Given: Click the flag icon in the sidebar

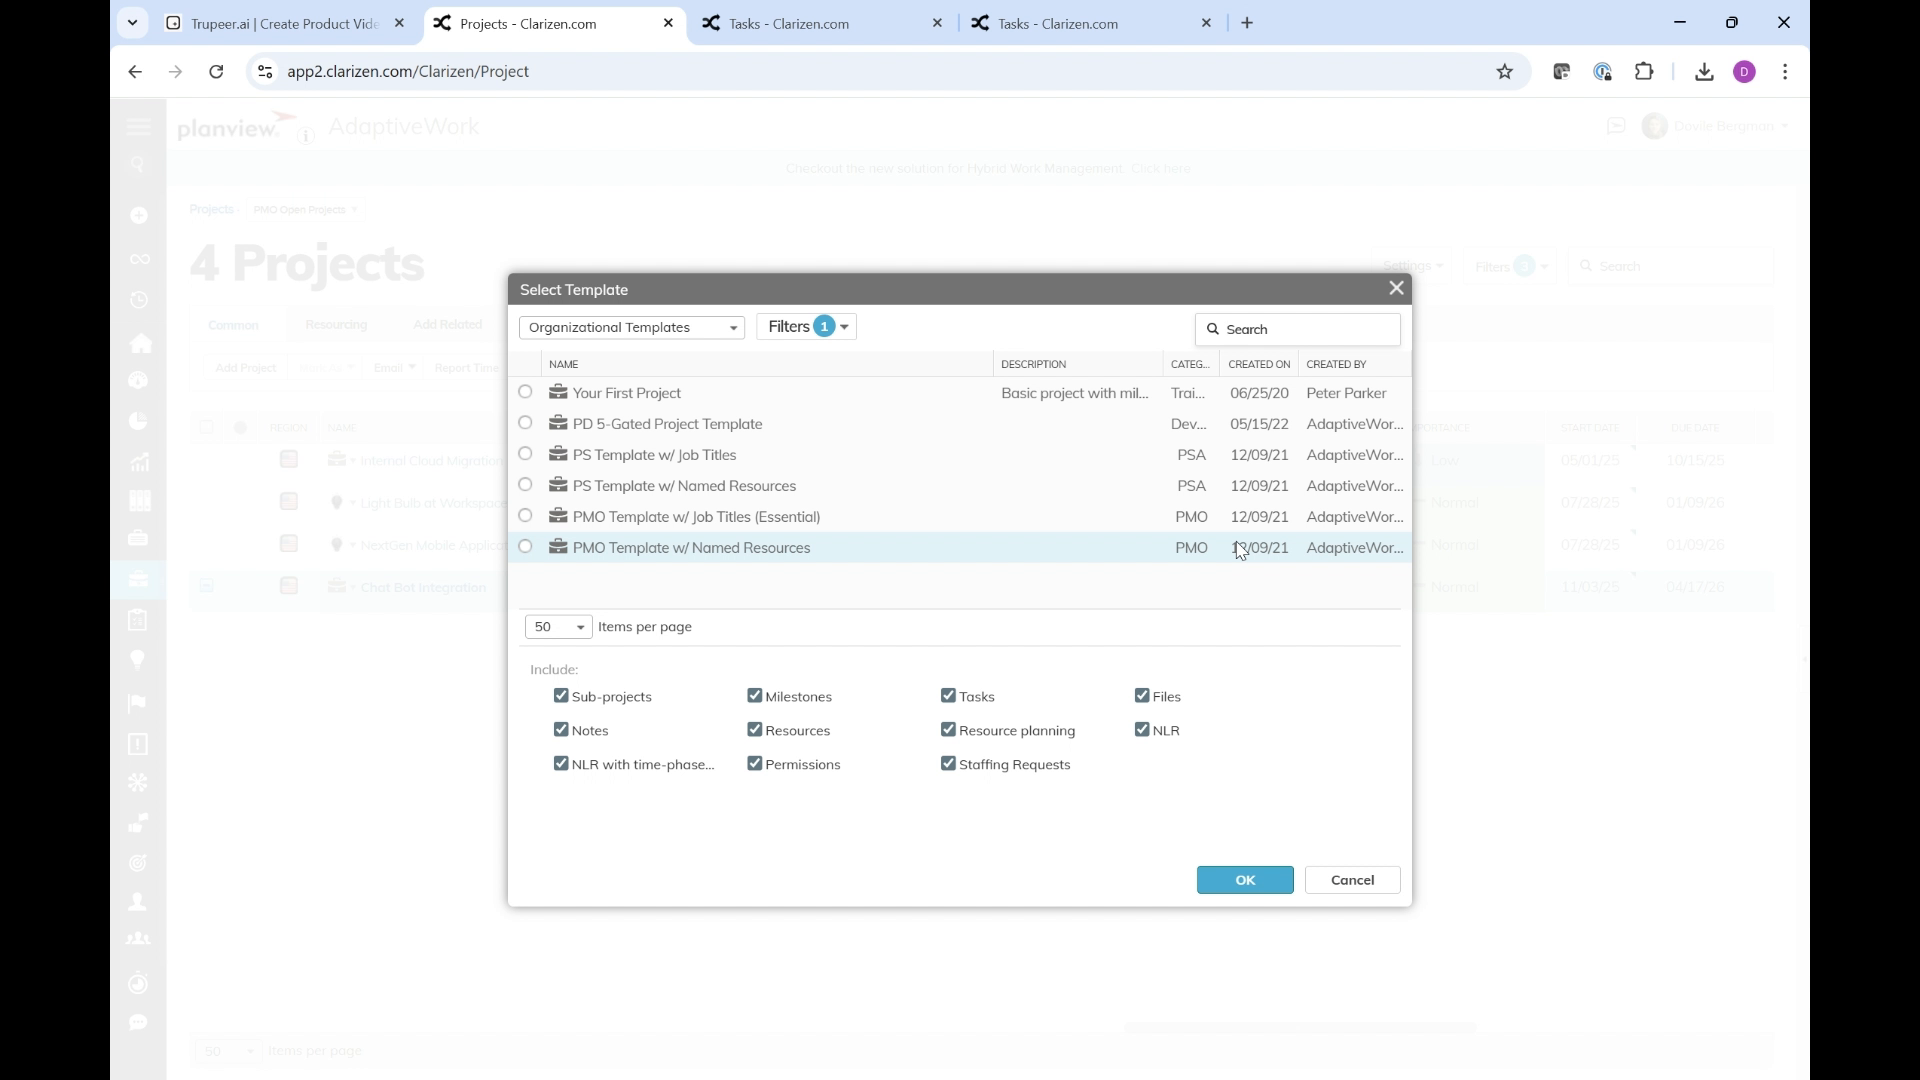Looking at the screenshot, I should point(137,703).
